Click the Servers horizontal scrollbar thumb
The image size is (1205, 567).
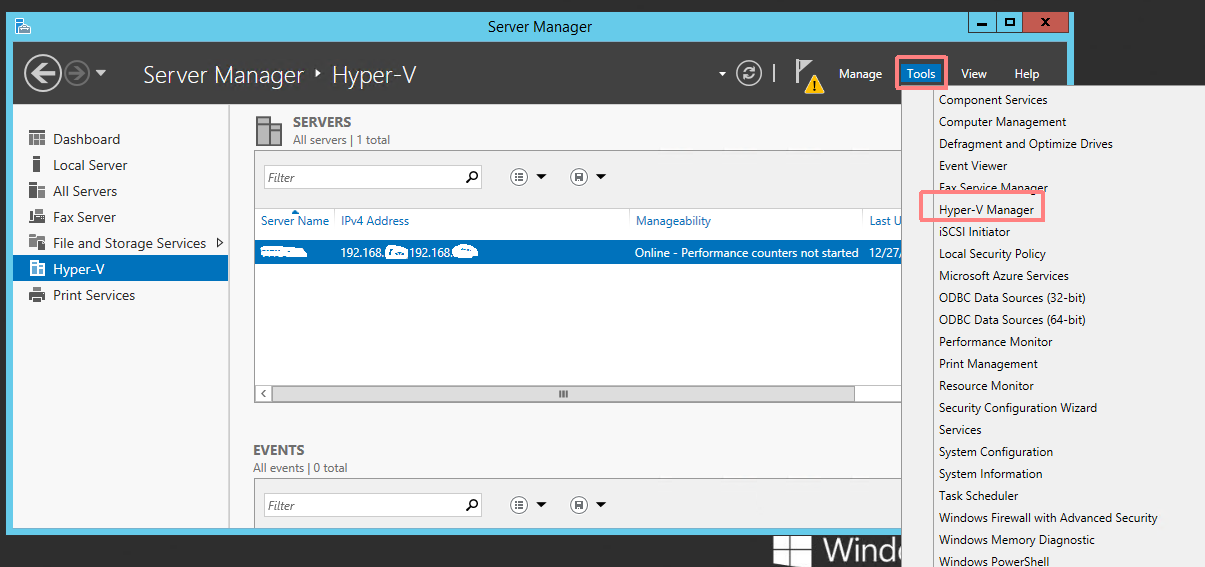(563, 394)
